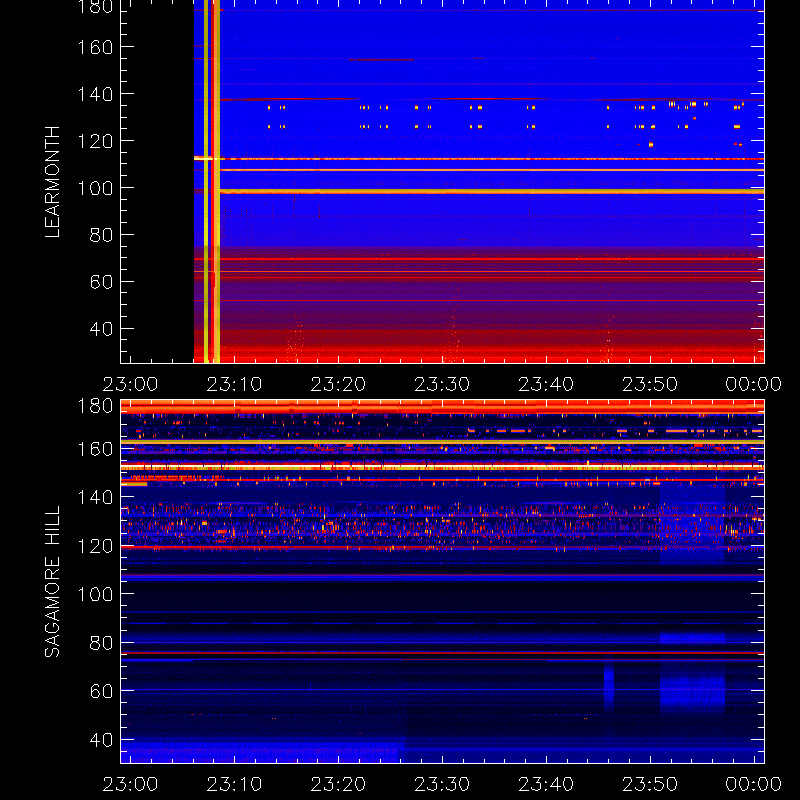The image size is (800, 800).
Task: Click the 120 frequency label on Learmonth axis
Action: (x=95, y=141)
